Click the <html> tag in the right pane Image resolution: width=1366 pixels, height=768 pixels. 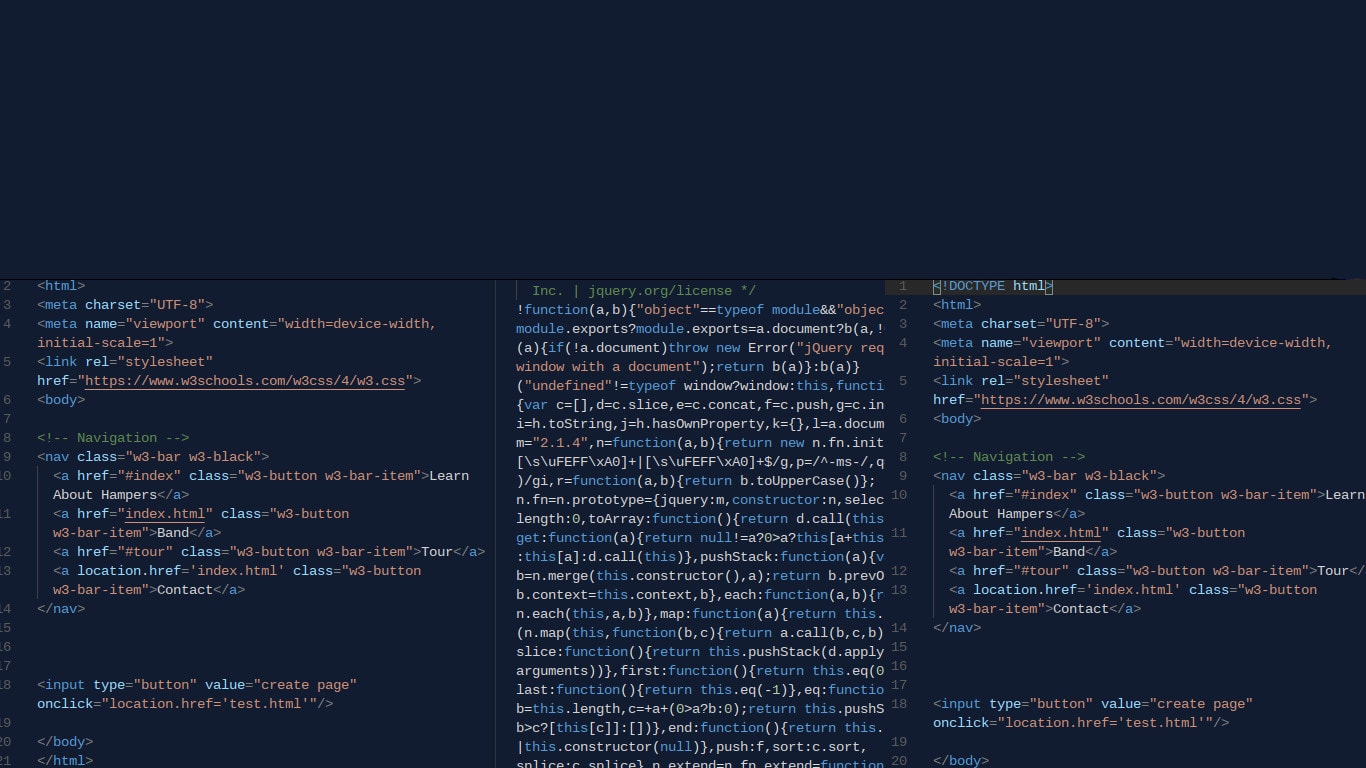tap(957, 305)
